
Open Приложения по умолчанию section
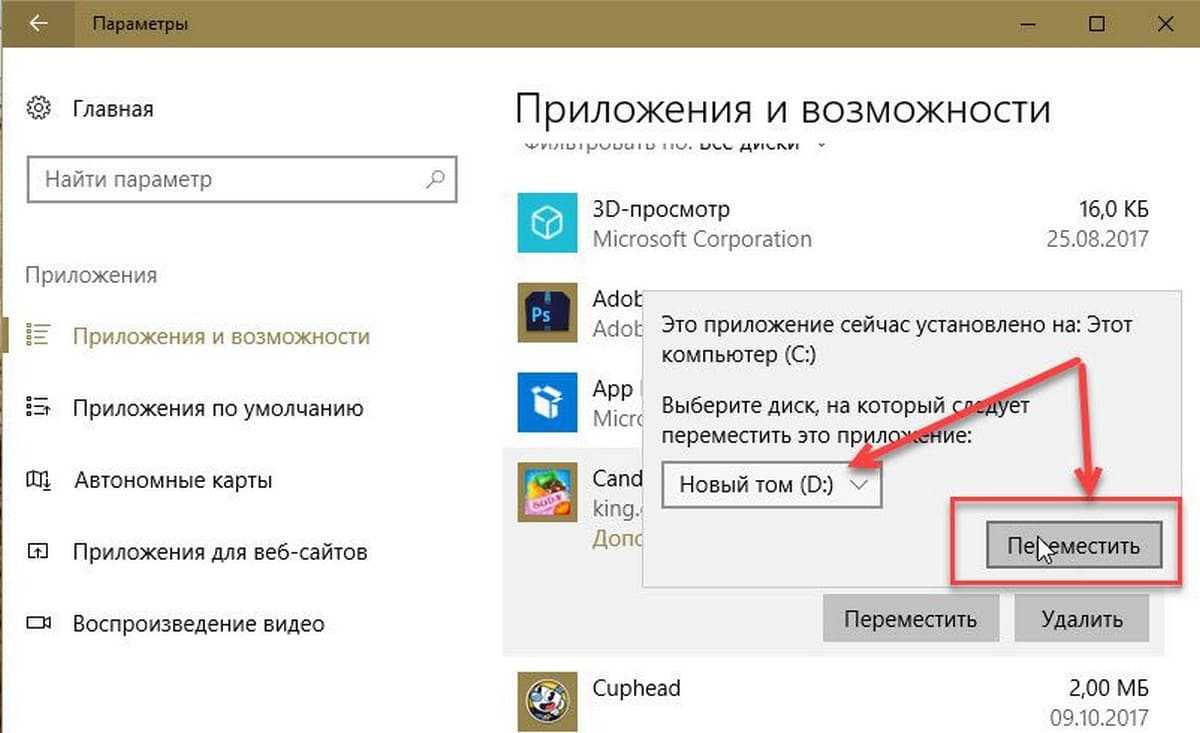pos(217,408)
